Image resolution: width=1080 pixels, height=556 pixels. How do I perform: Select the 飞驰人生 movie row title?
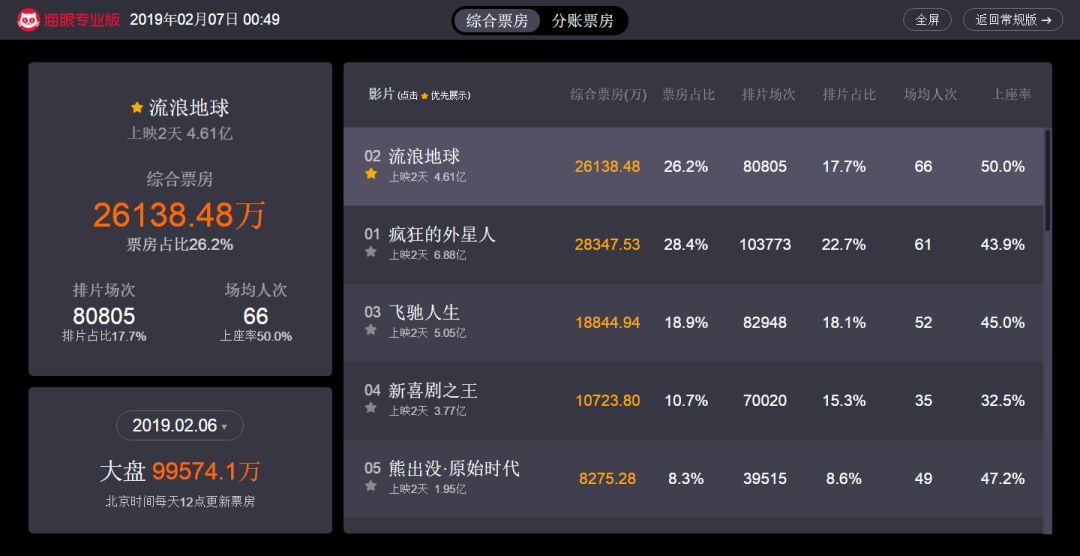[424, 313]
